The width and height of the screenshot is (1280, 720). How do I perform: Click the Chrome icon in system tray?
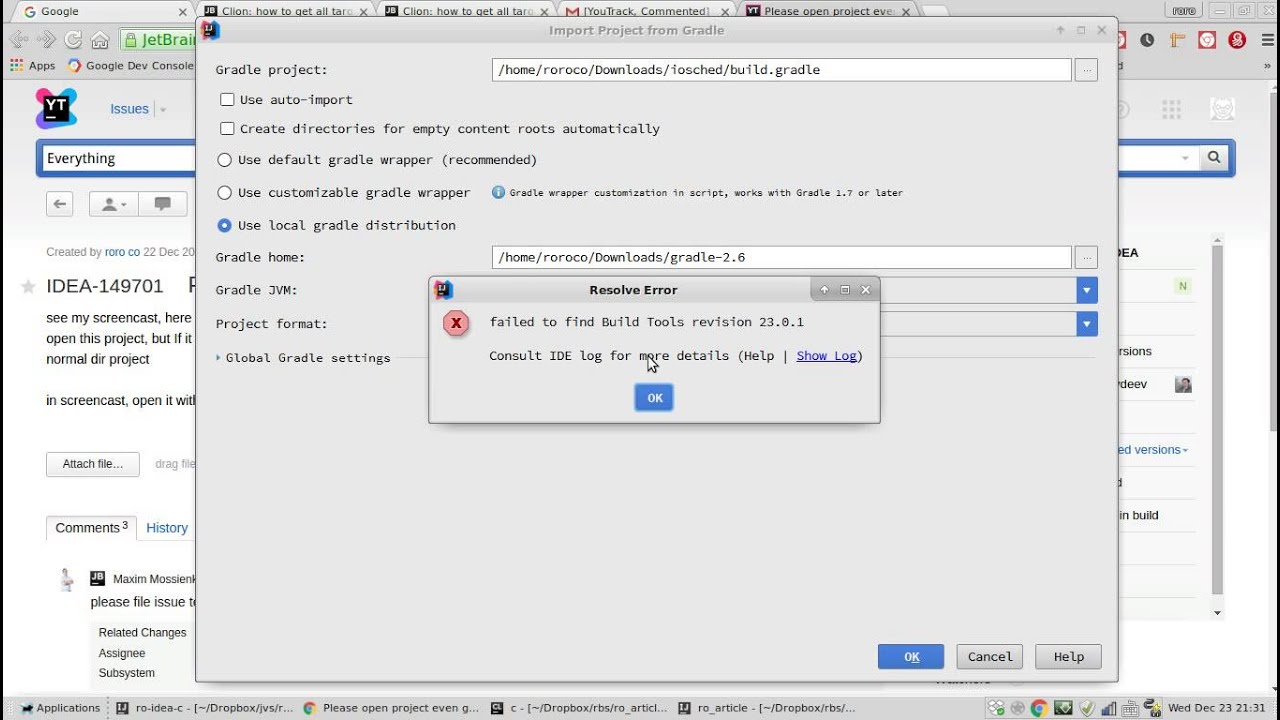1039,708
